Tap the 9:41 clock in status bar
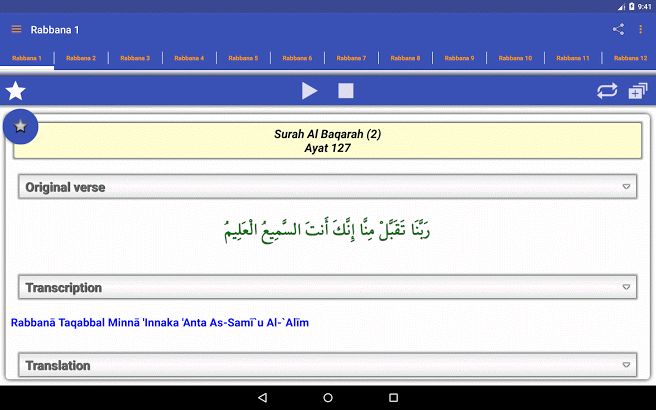Image resolution: width=656 pixels, height=410 pixels. pos(645,7)
